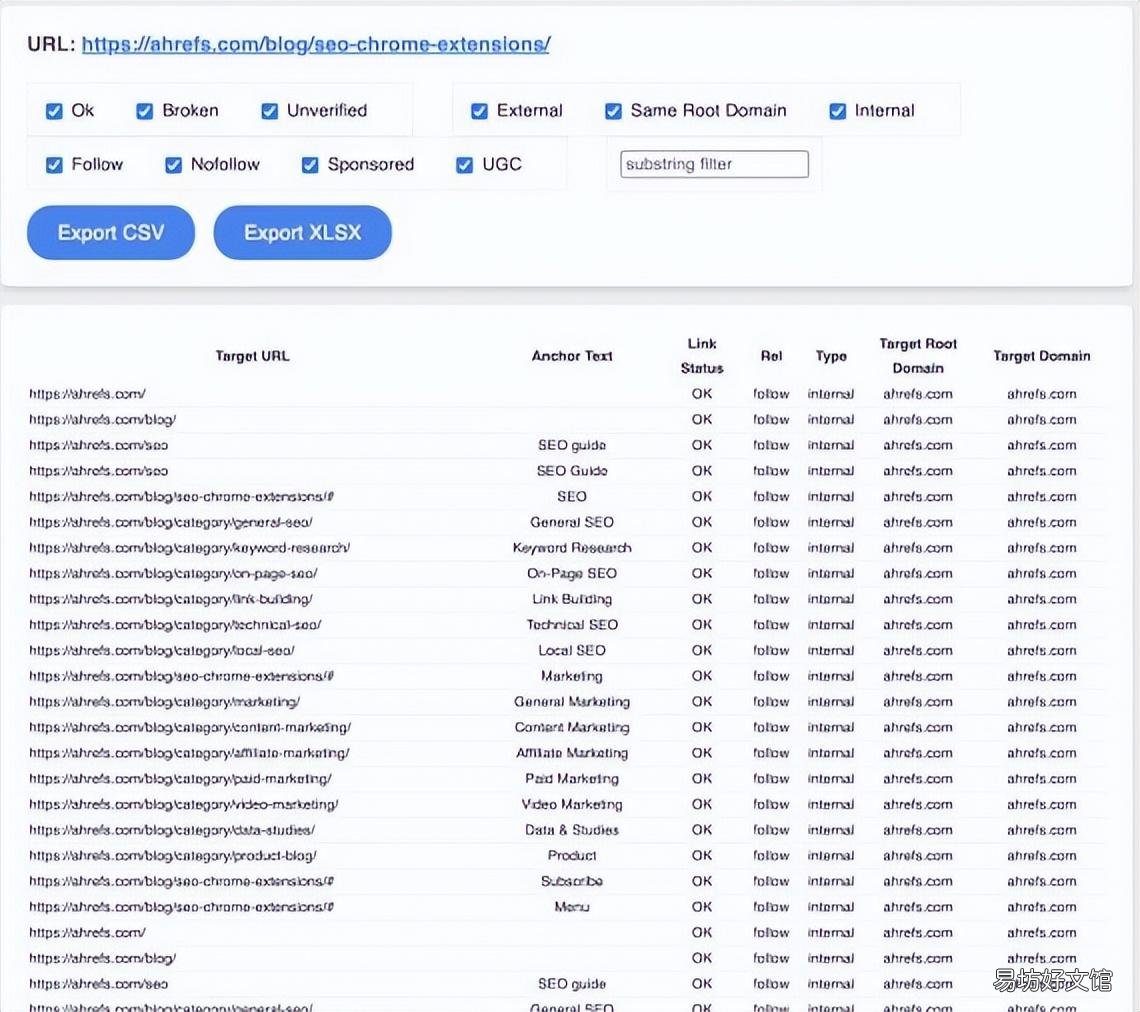Click the Target Root Domain header
Viewport: 1140px width, 1012px height.
click(x=918, y=356)
